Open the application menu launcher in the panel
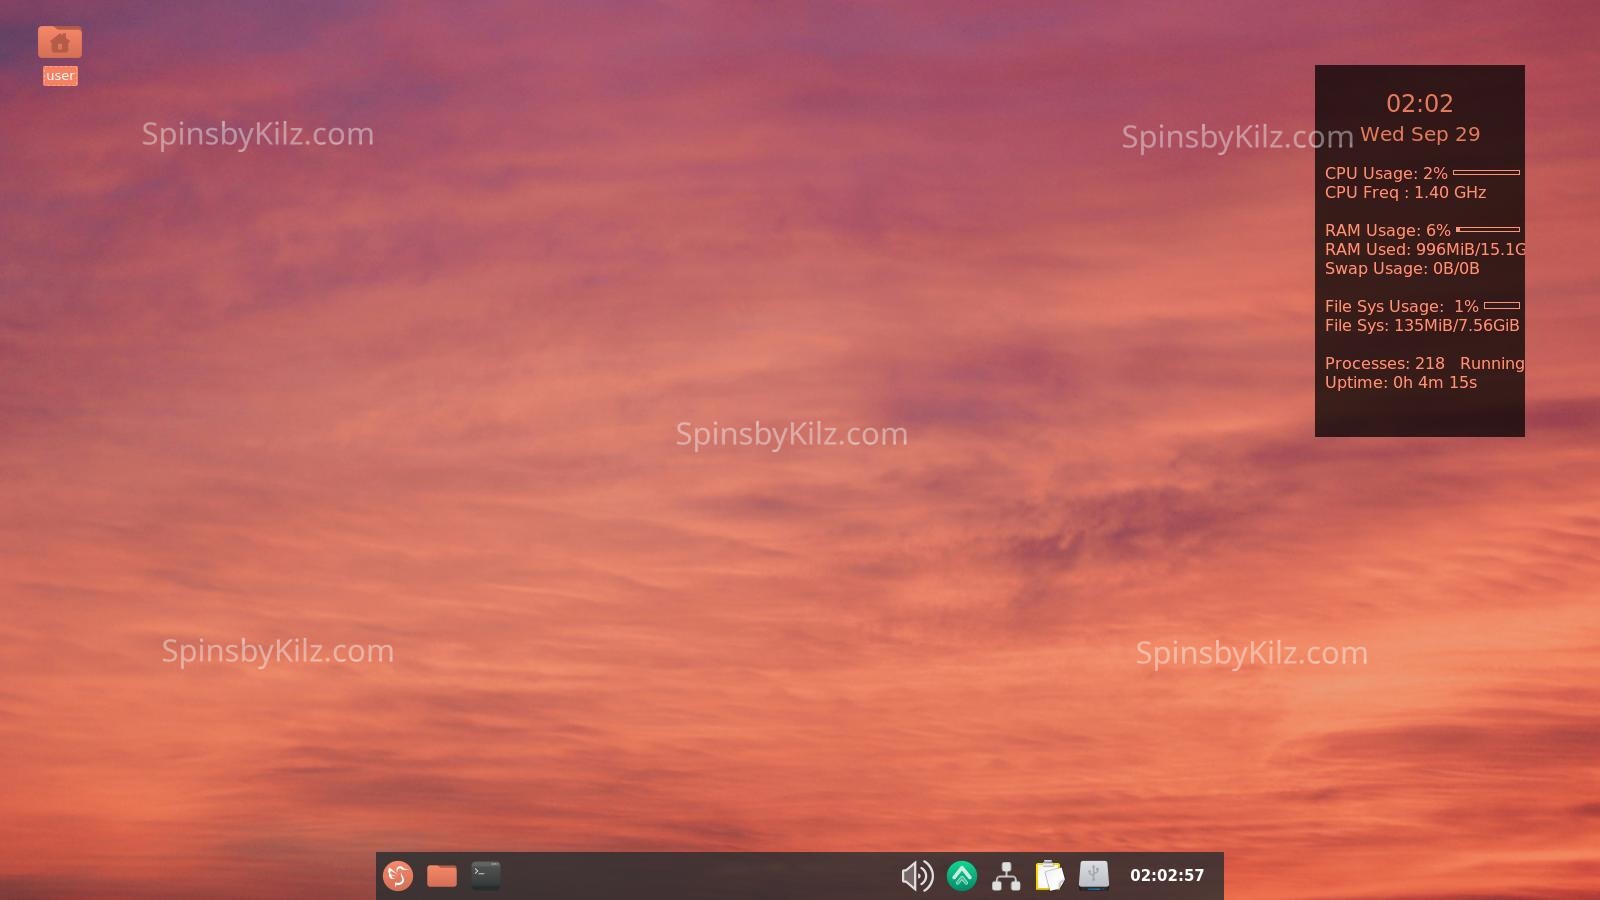Image resolution: width=1600 pixels, height=900 pixels. click(398, 876)
